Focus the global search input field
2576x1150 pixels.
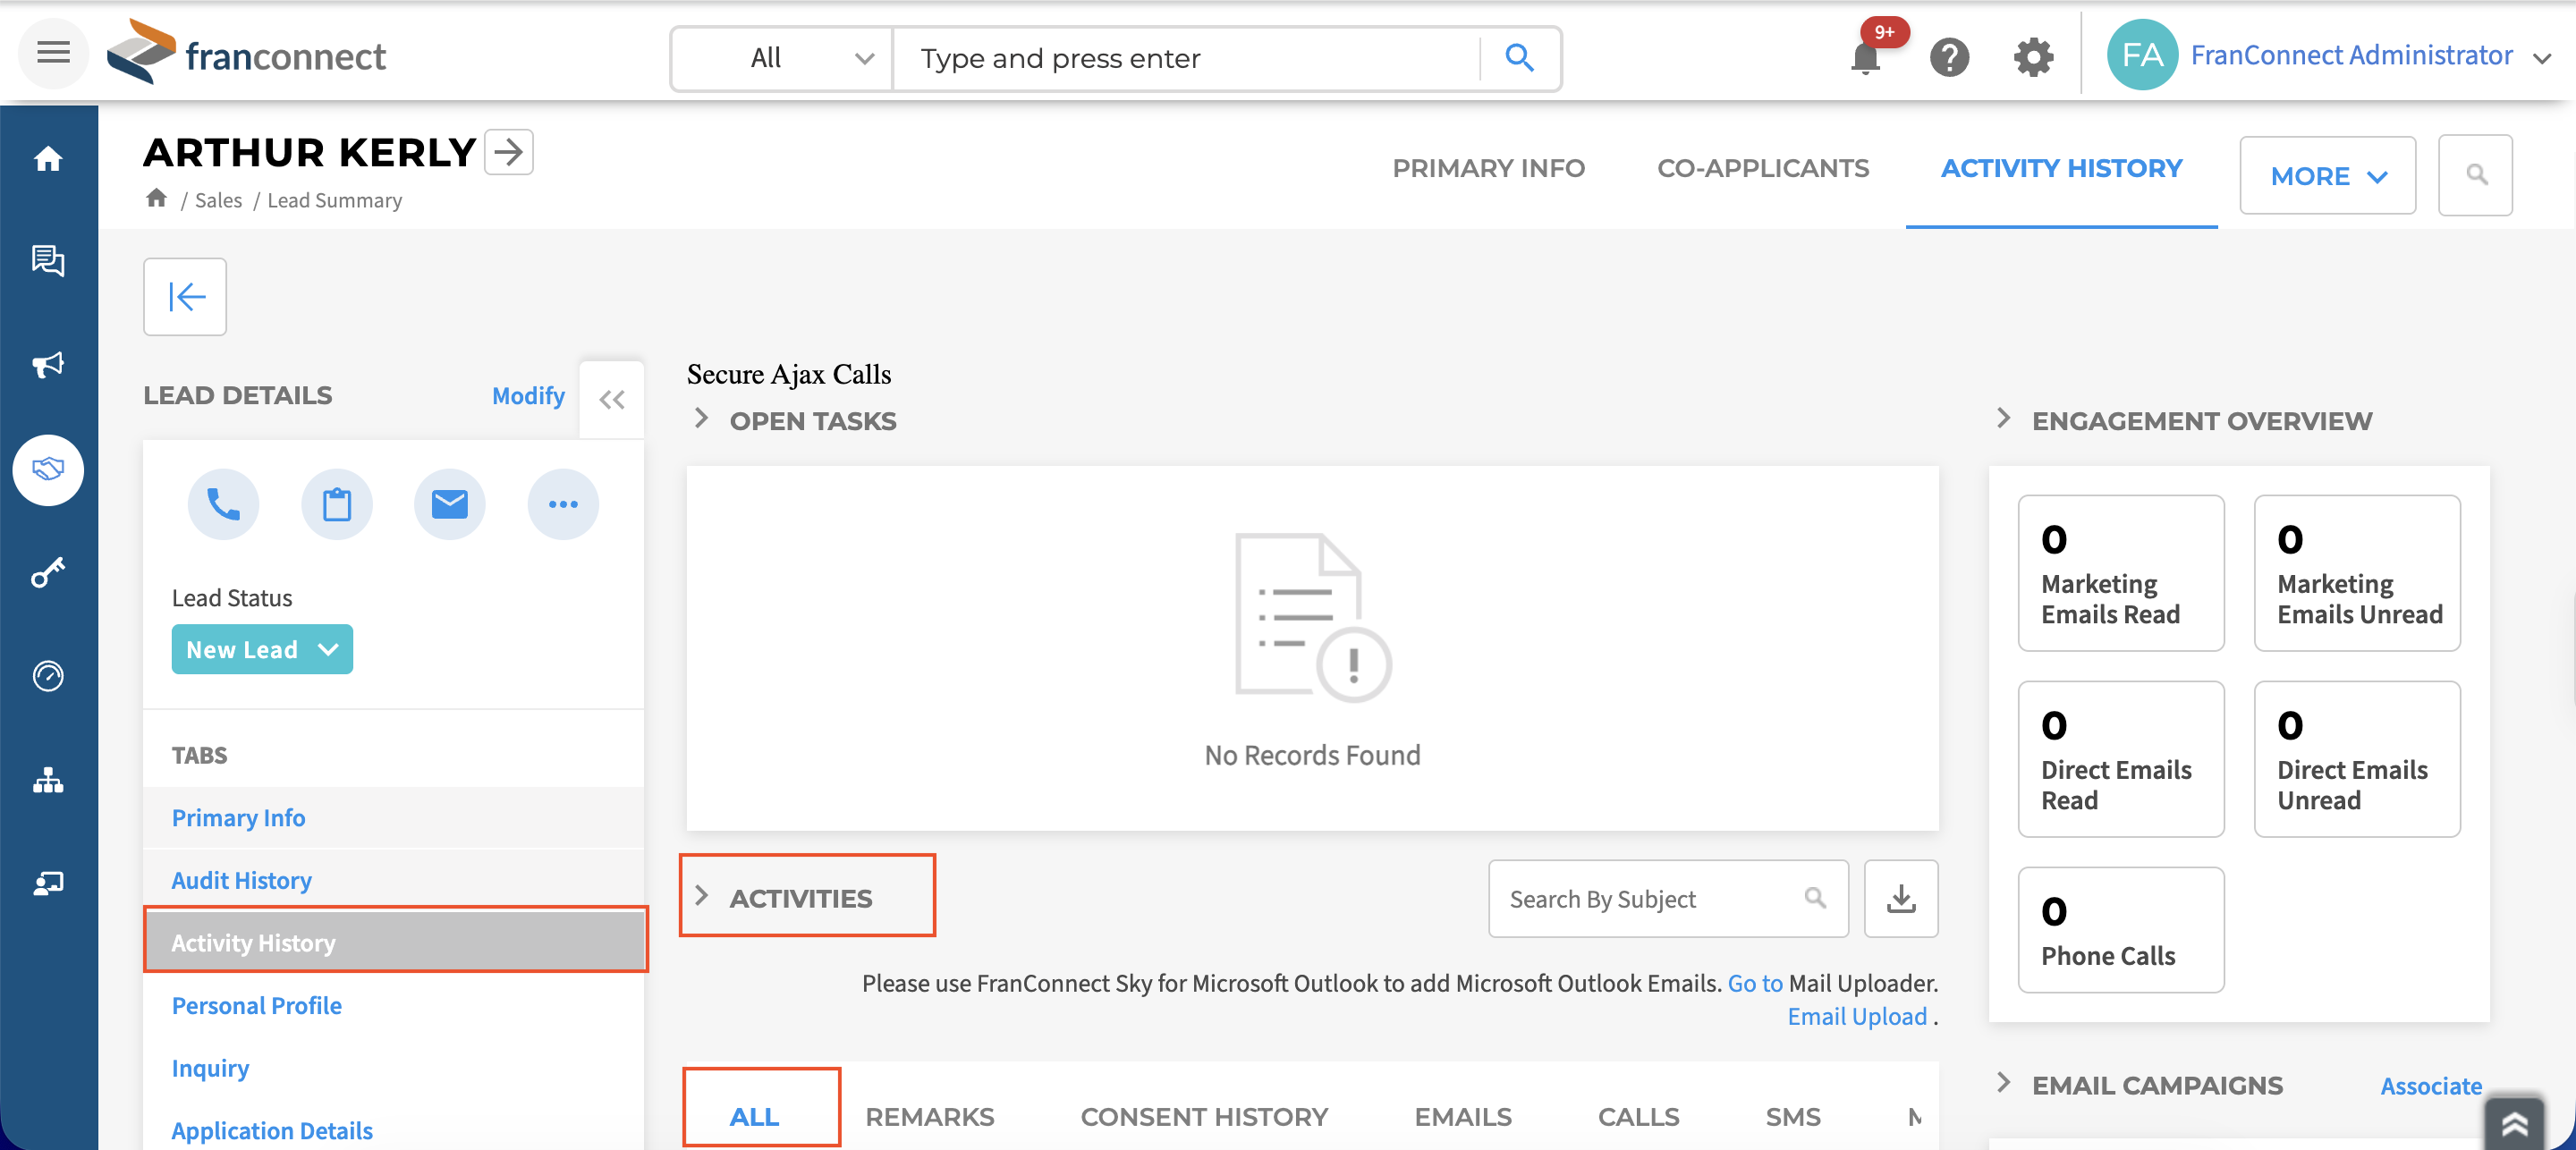pyautogui.click(x=1186, y=58)
